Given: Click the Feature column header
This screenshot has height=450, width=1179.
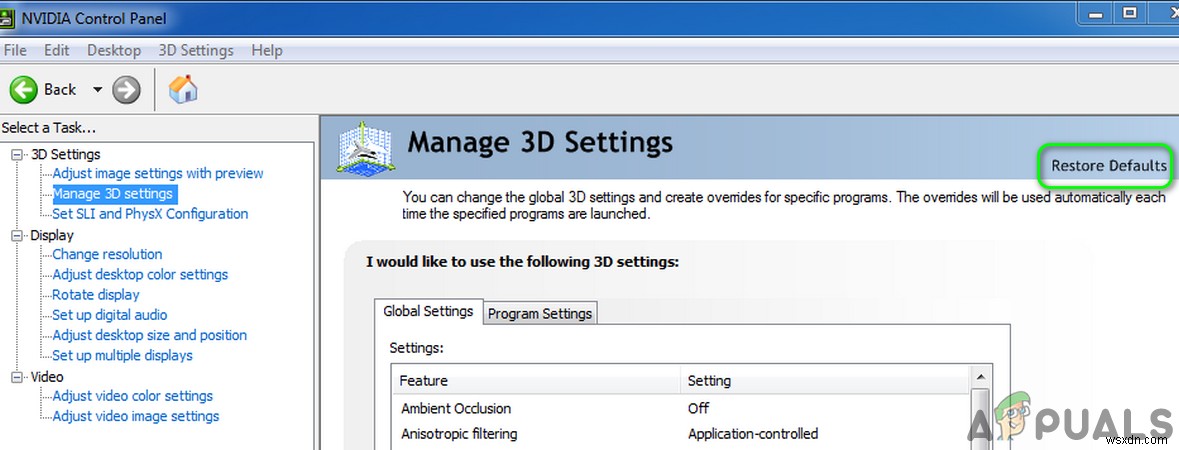Looking at the screenshot, I should point(537,381).
